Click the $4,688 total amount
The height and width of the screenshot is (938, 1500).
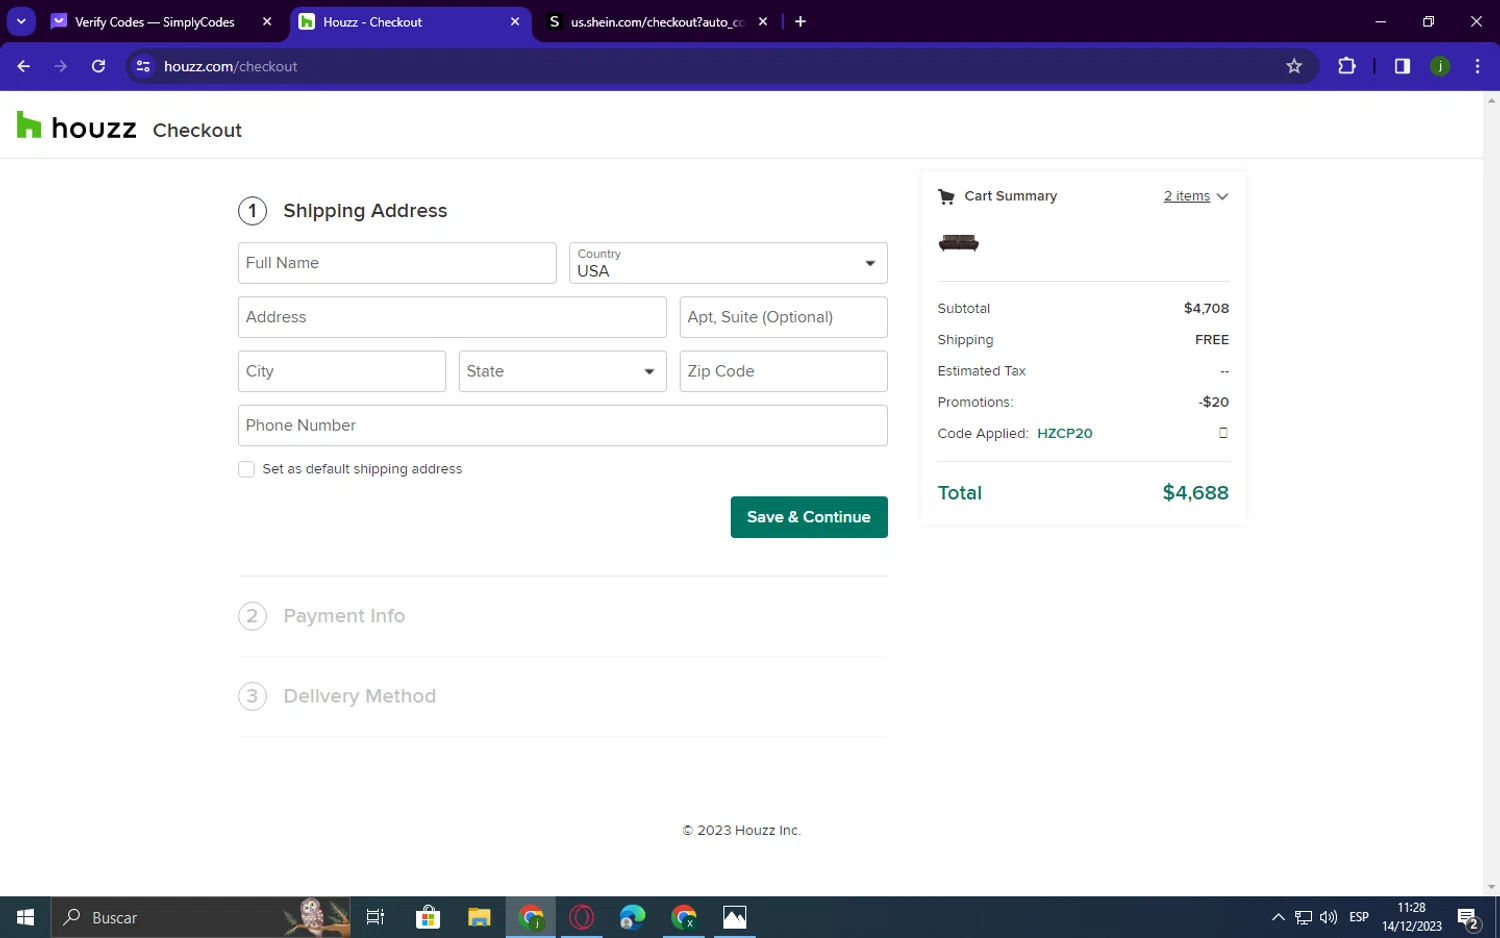tap(1195, 493)
